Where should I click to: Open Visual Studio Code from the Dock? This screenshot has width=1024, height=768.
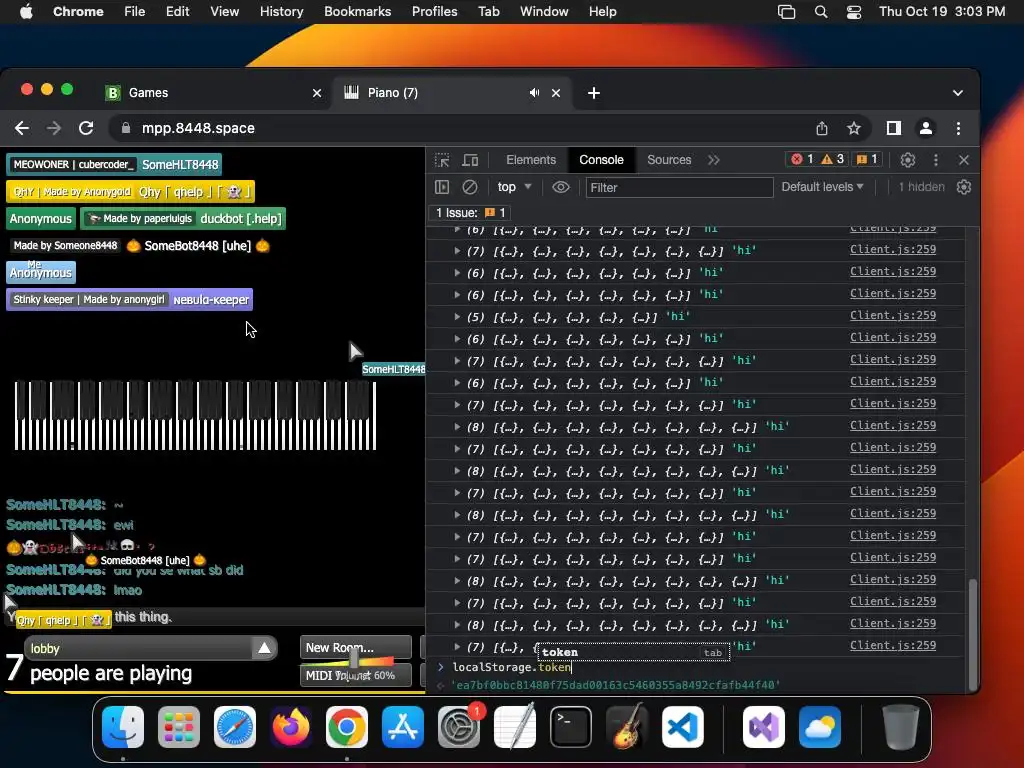682,727
